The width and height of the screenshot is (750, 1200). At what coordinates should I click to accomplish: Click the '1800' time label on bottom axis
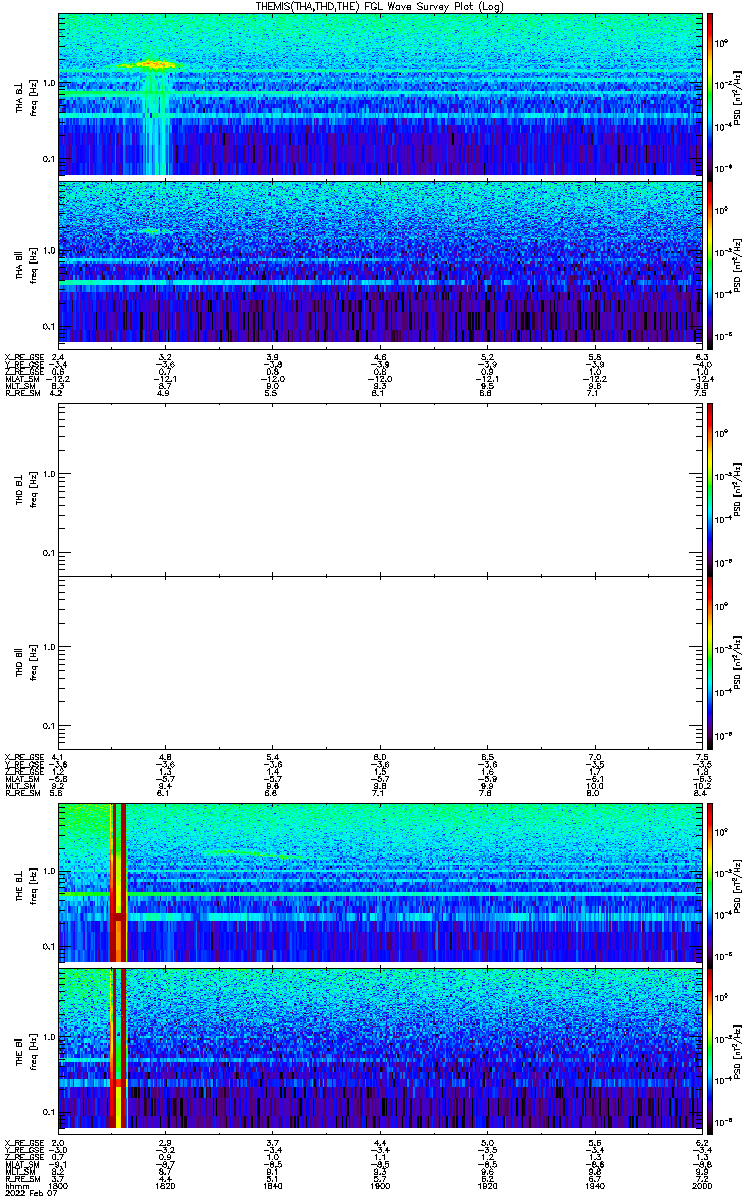point(59,1186)
